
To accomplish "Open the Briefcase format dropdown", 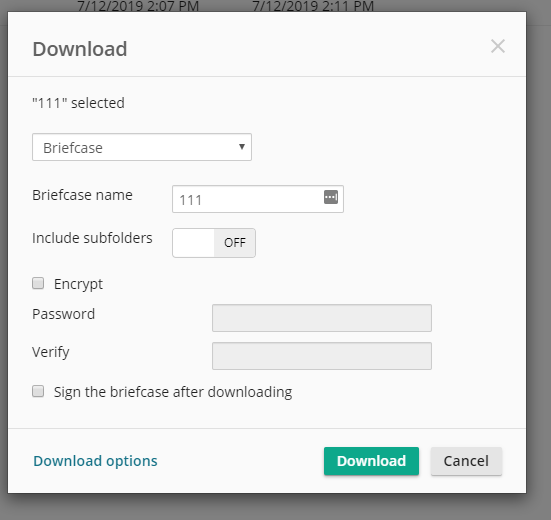I will coord(142,147).
